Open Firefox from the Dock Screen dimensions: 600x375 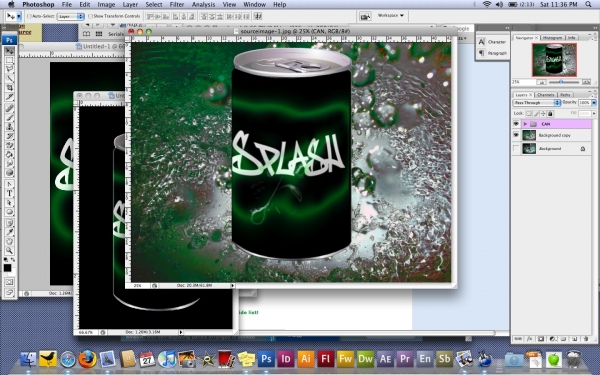click(x=87, y=359)
